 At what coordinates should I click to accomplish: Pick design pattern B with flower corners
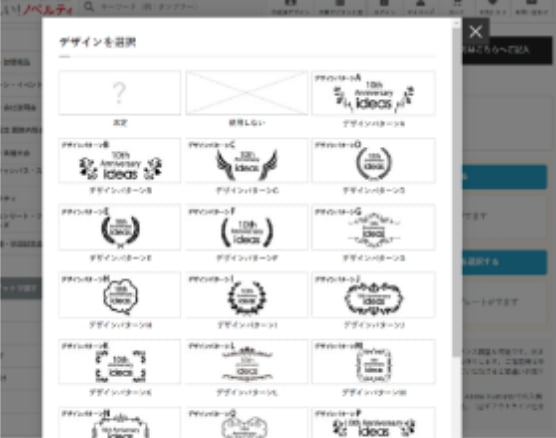point(119,160)
